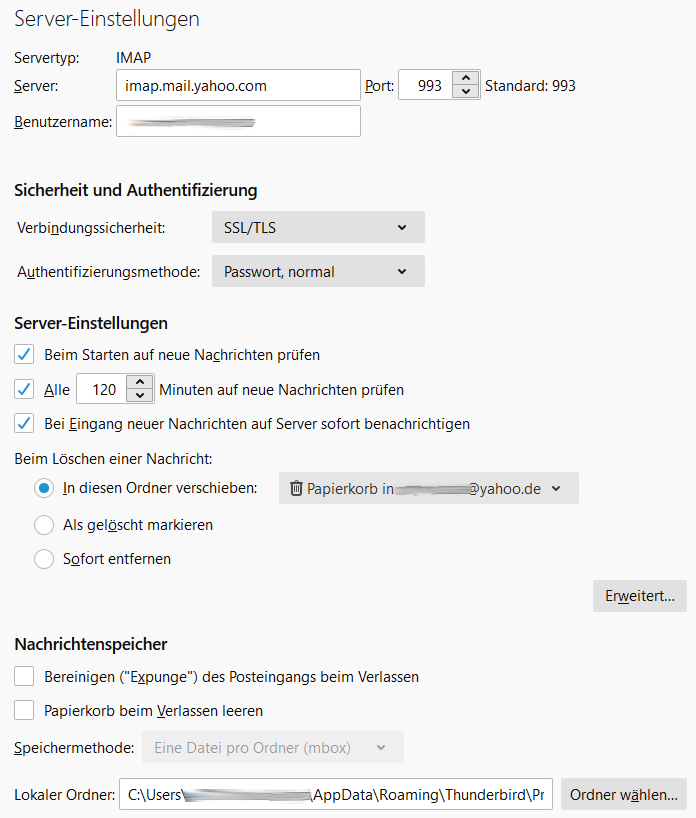Choose the 'Sofort entfernen' radio option
Screen dimensions: 696x818
(44, 559)
